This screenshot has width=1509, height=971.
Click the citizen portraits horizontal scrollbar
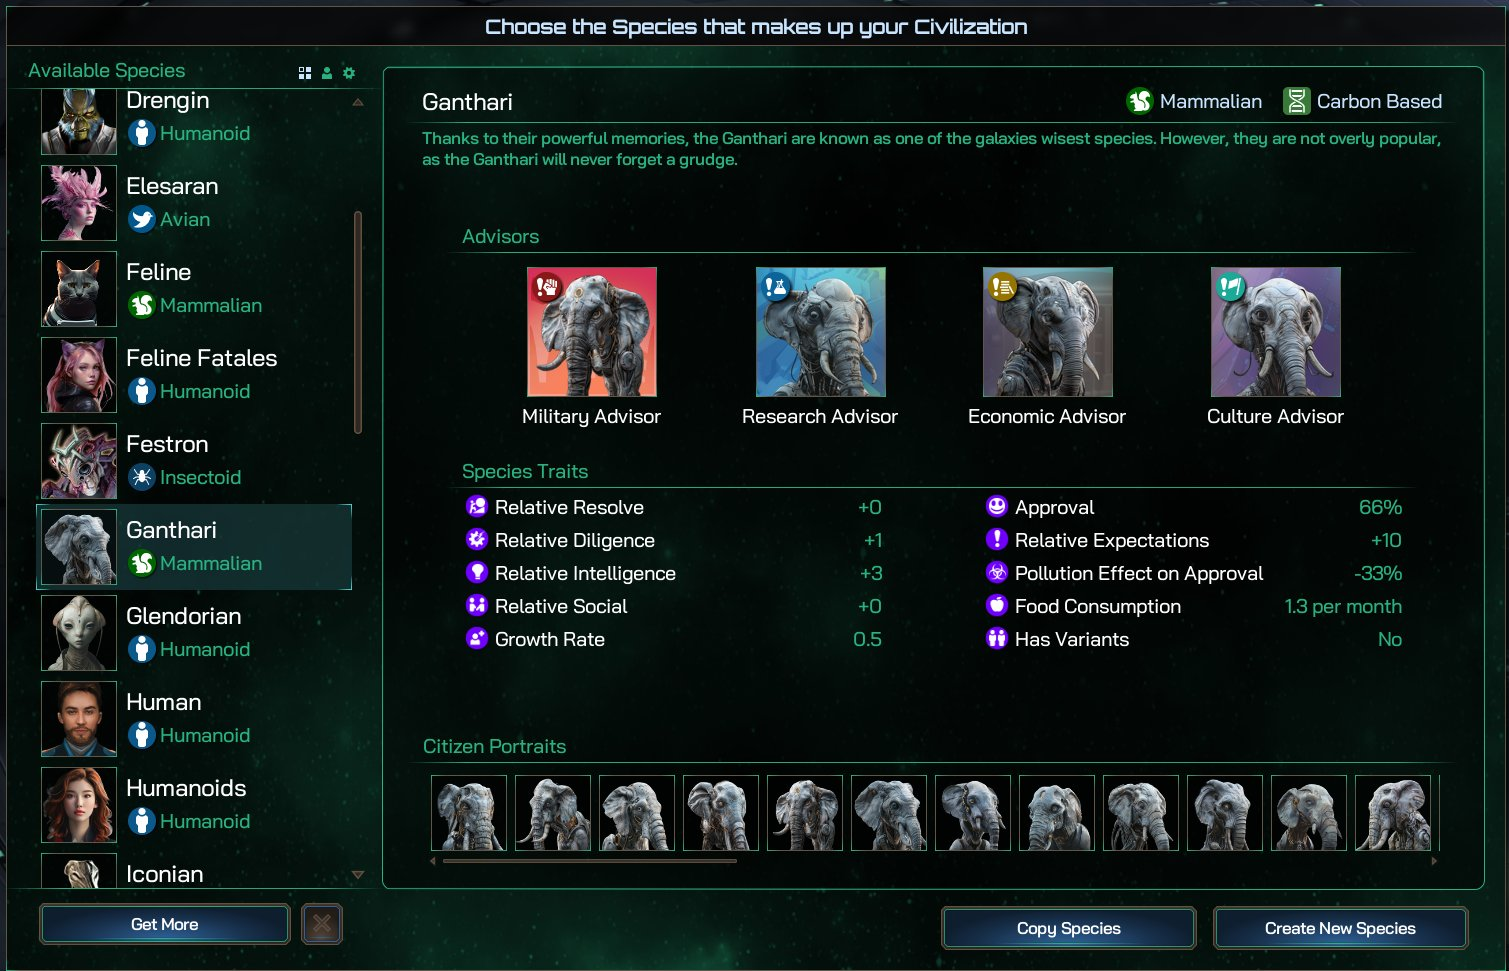click(590, 860)
